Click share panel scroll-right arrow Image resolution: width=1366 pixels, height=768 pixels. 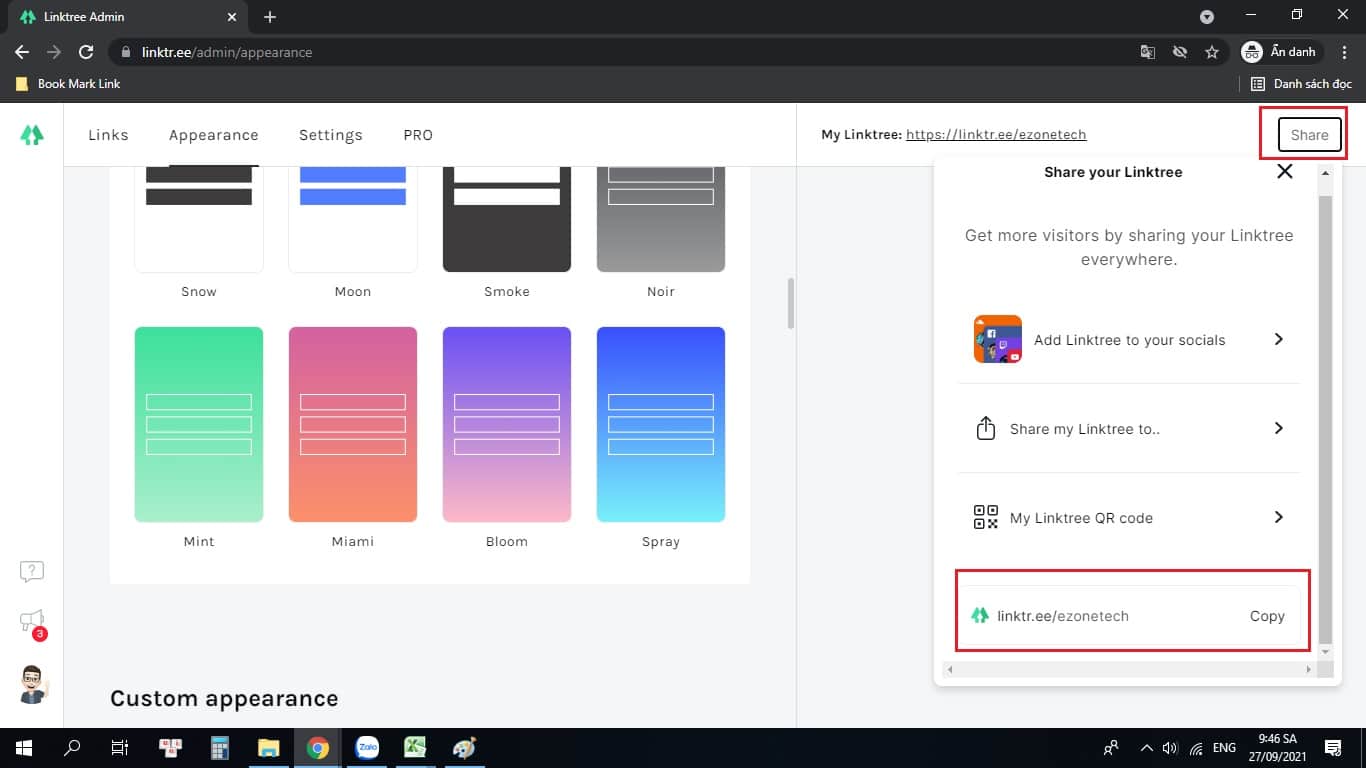point(1309,670)
